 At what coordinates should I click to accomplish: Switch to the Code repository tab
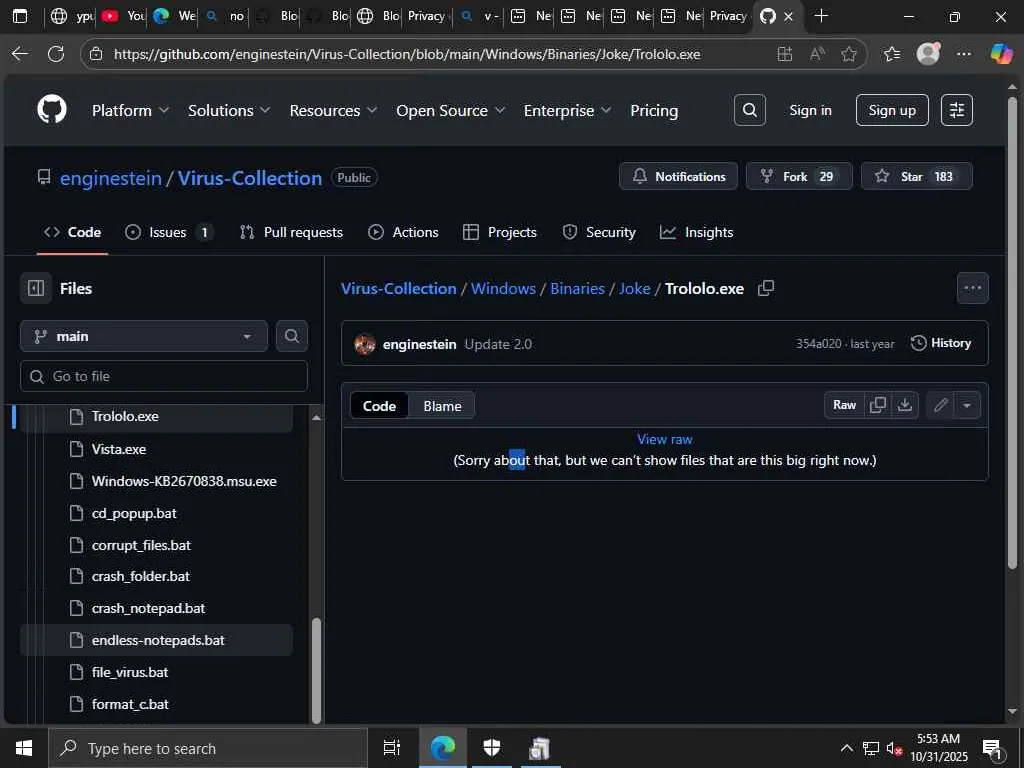click(x=72, y=232)
